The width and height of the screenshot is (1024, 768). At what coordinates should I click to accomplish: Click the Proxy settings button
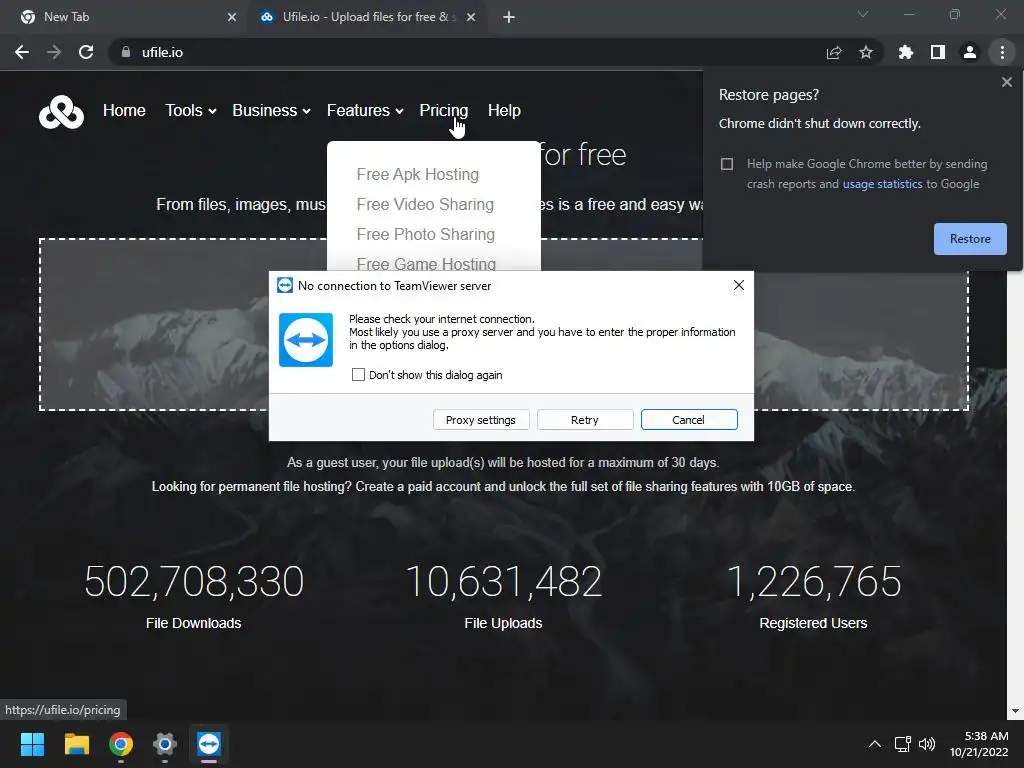[481, 420]
